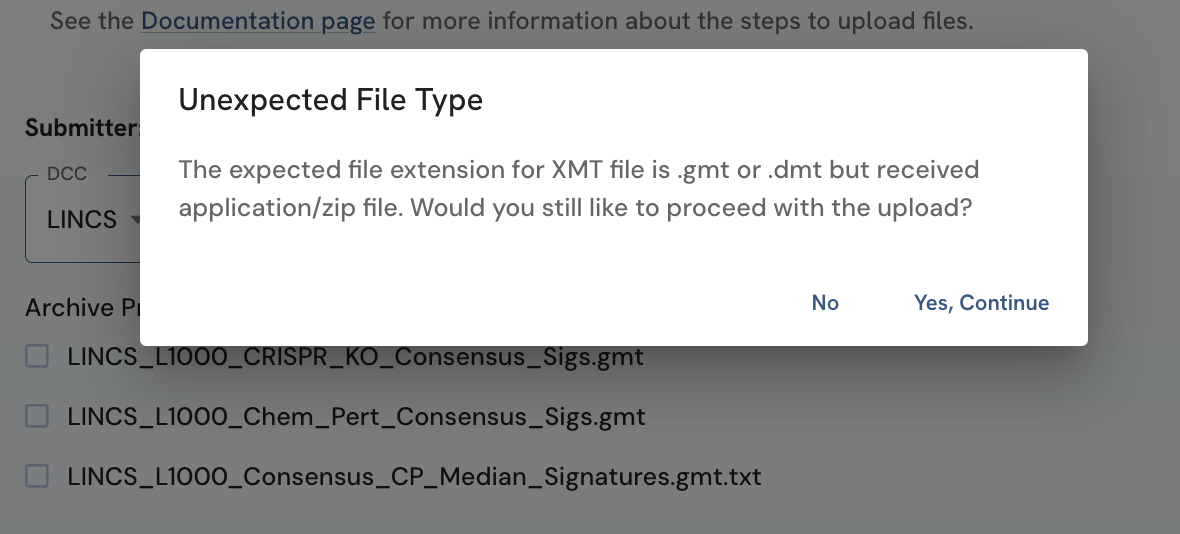This screenshot has height=534, width=1180.
Task: Click the LINCS_L1000_CRISPR_KO_Consensus_Sigs.gmt file name
Action: click(355, 356)
